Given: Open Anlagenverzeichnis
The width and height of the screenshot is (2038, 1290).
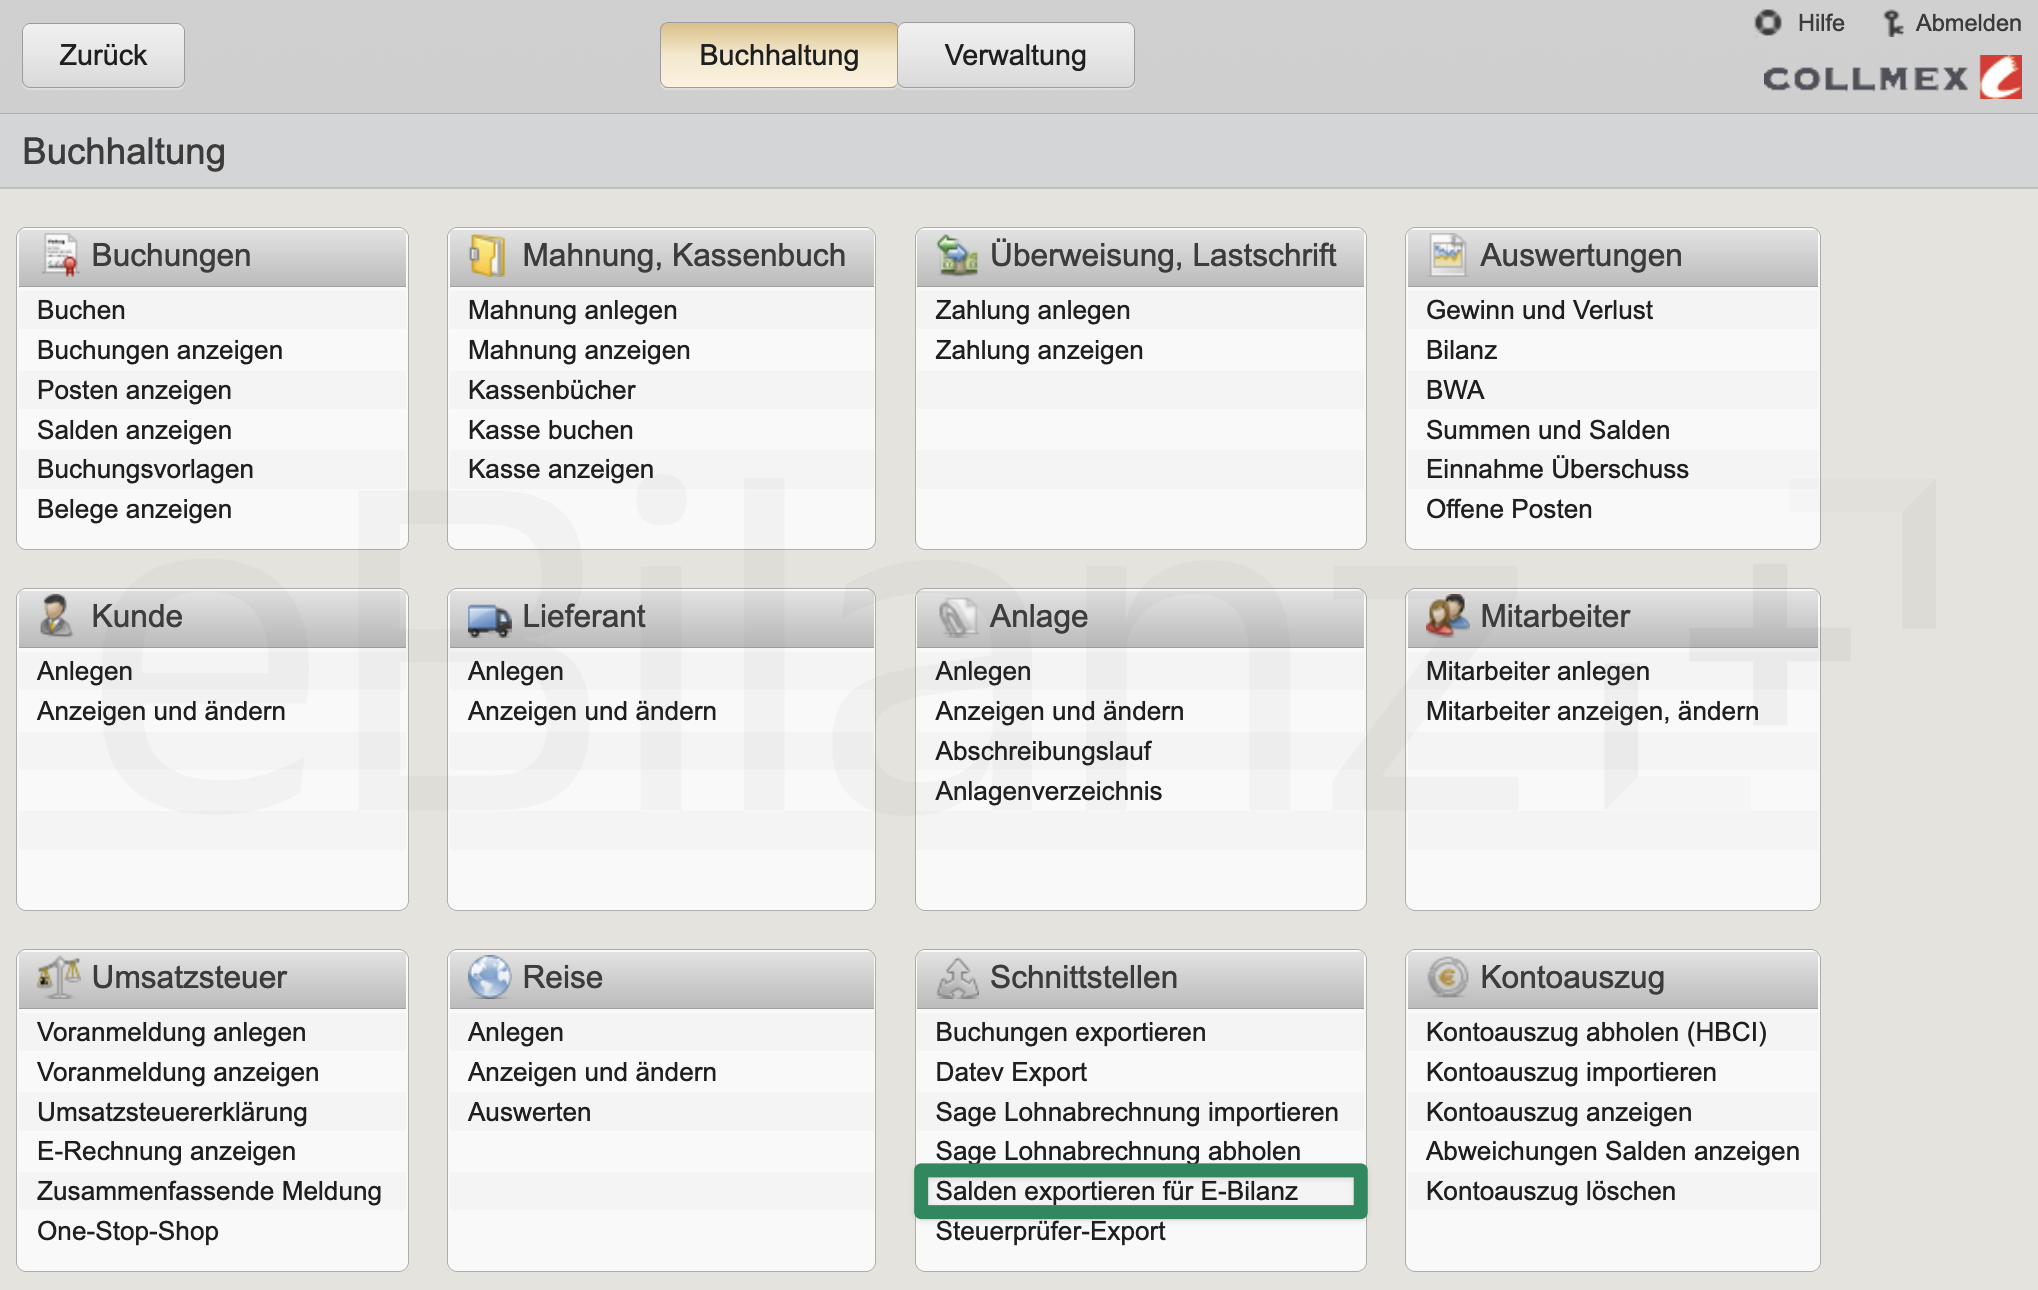Looking at the screenshot, I should [1048, 791].
